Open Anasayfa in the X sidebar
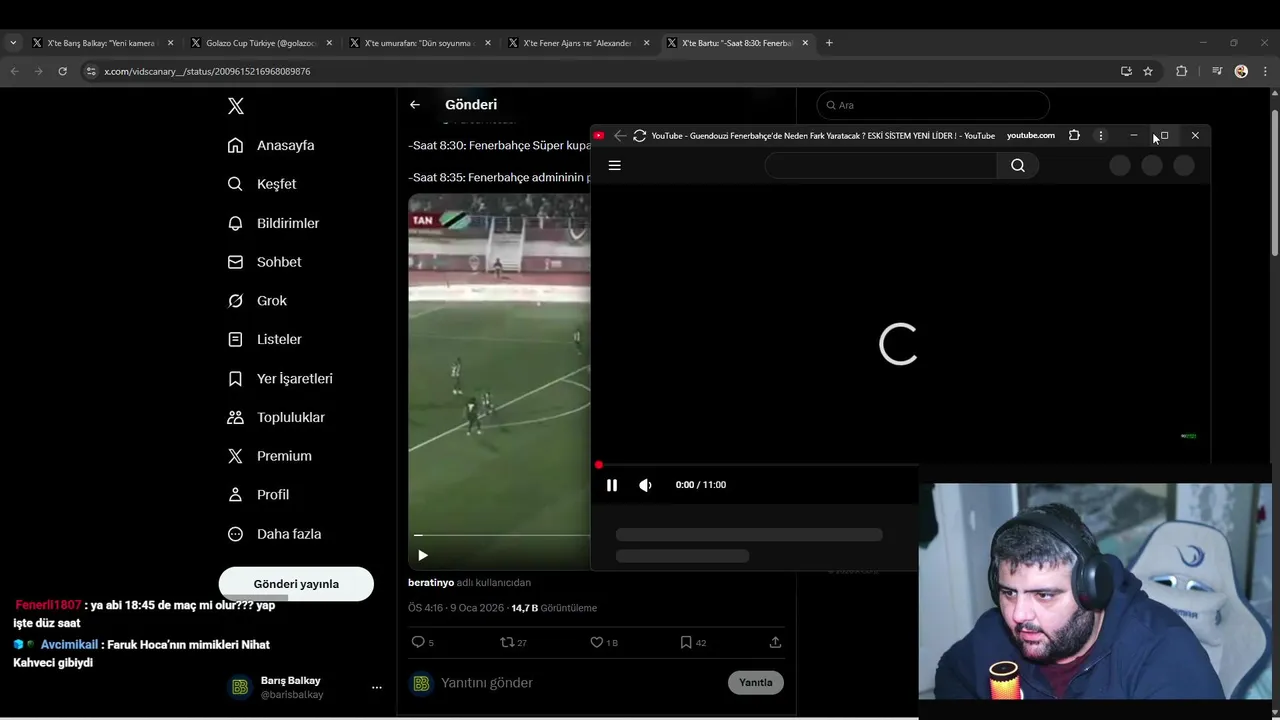1280x720 pixels. 271,145
